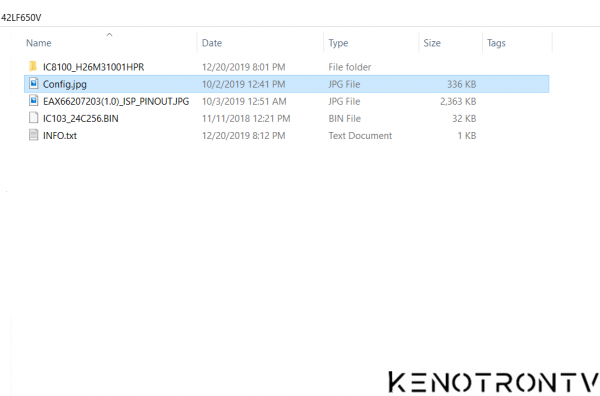Click the EAX66207203(1.0)_ISP_PINOUT.JPG file icon
This screenshot has height=396, width=600.
pos(33,101)
